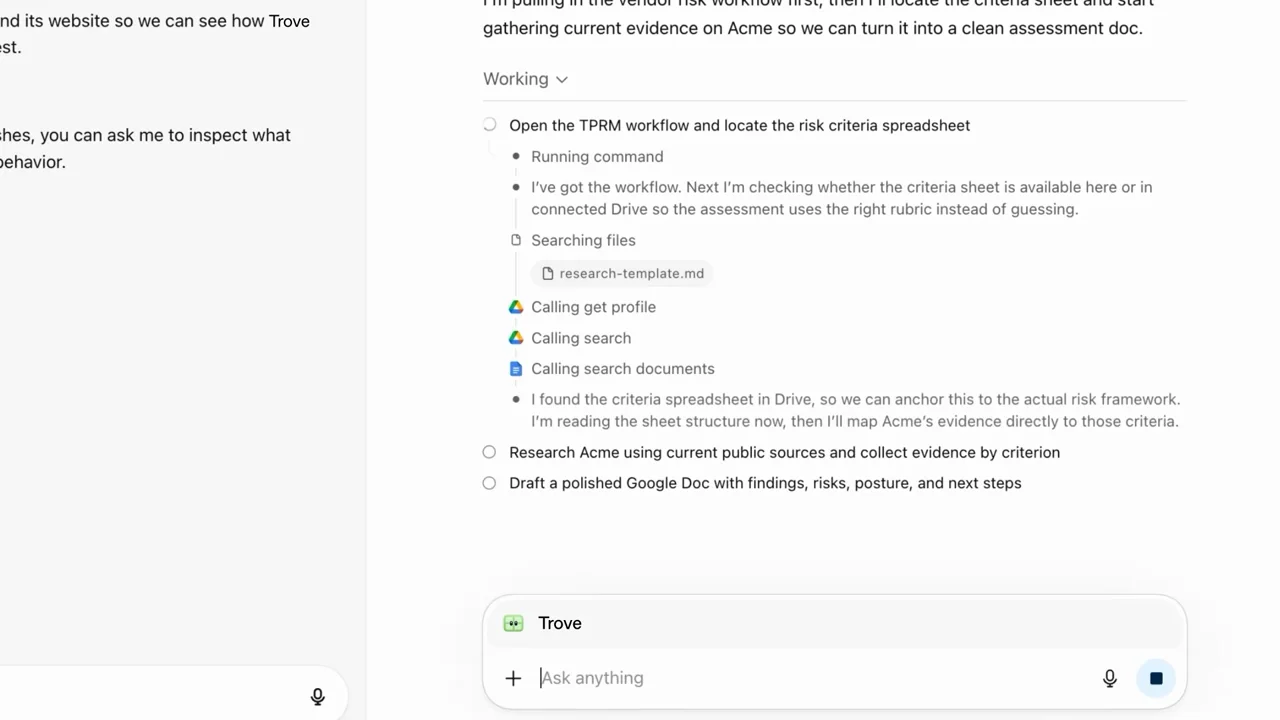Image resolution: width=1280 pixels, height=720 pixels.
Task: Click the microphone icon in the left panel
Action: 317,696
